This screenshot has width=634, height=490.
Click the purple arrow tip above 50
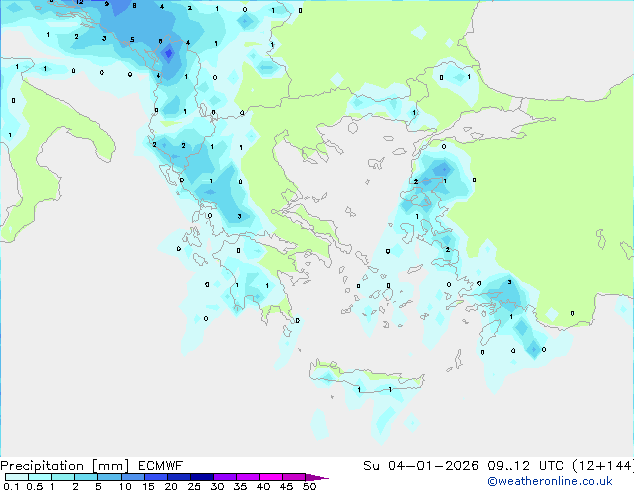pyautogui.click(x=317, y=477)
